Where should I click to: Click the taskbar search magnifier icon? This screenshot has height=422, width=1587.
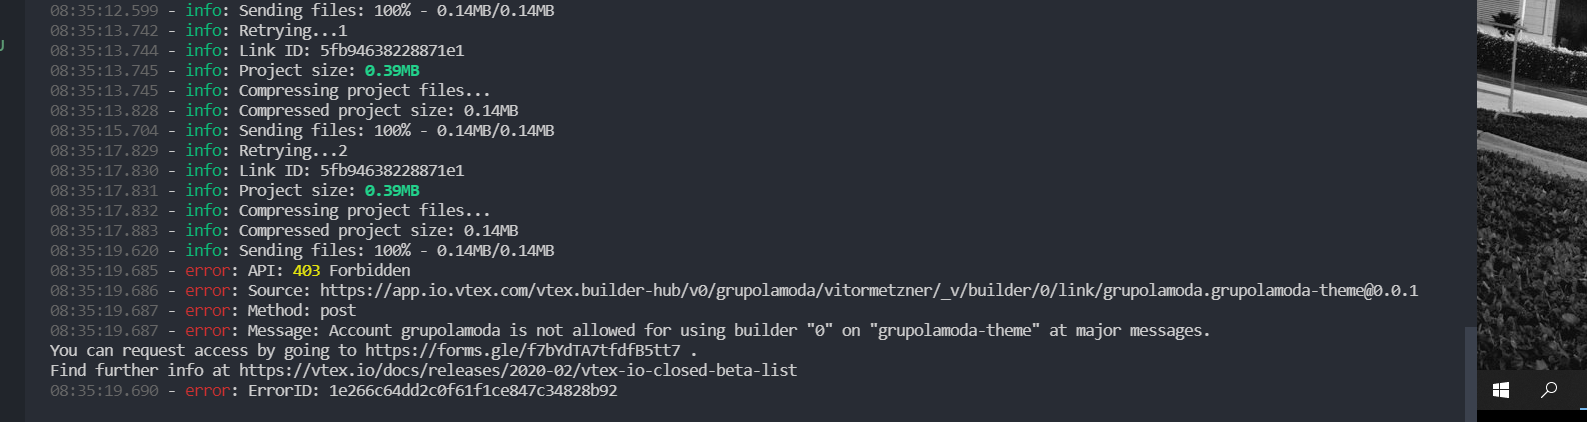coord(1549,390)
